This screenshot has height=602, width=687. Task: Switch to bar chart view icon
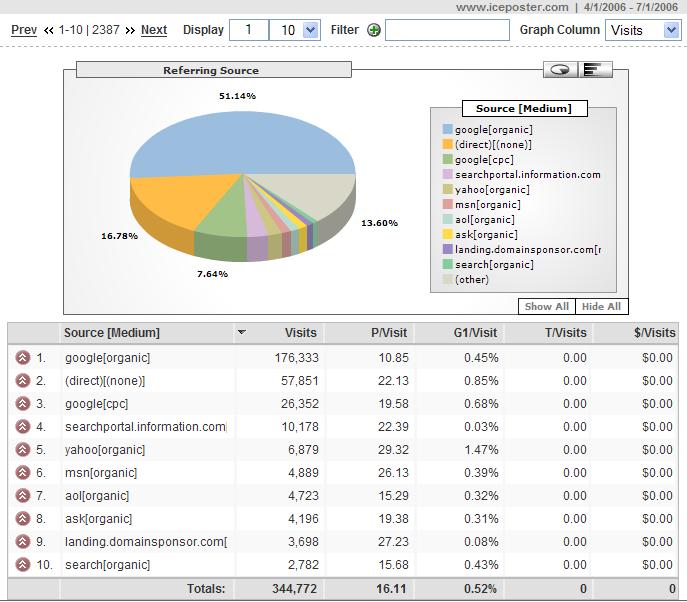(596, 69)
